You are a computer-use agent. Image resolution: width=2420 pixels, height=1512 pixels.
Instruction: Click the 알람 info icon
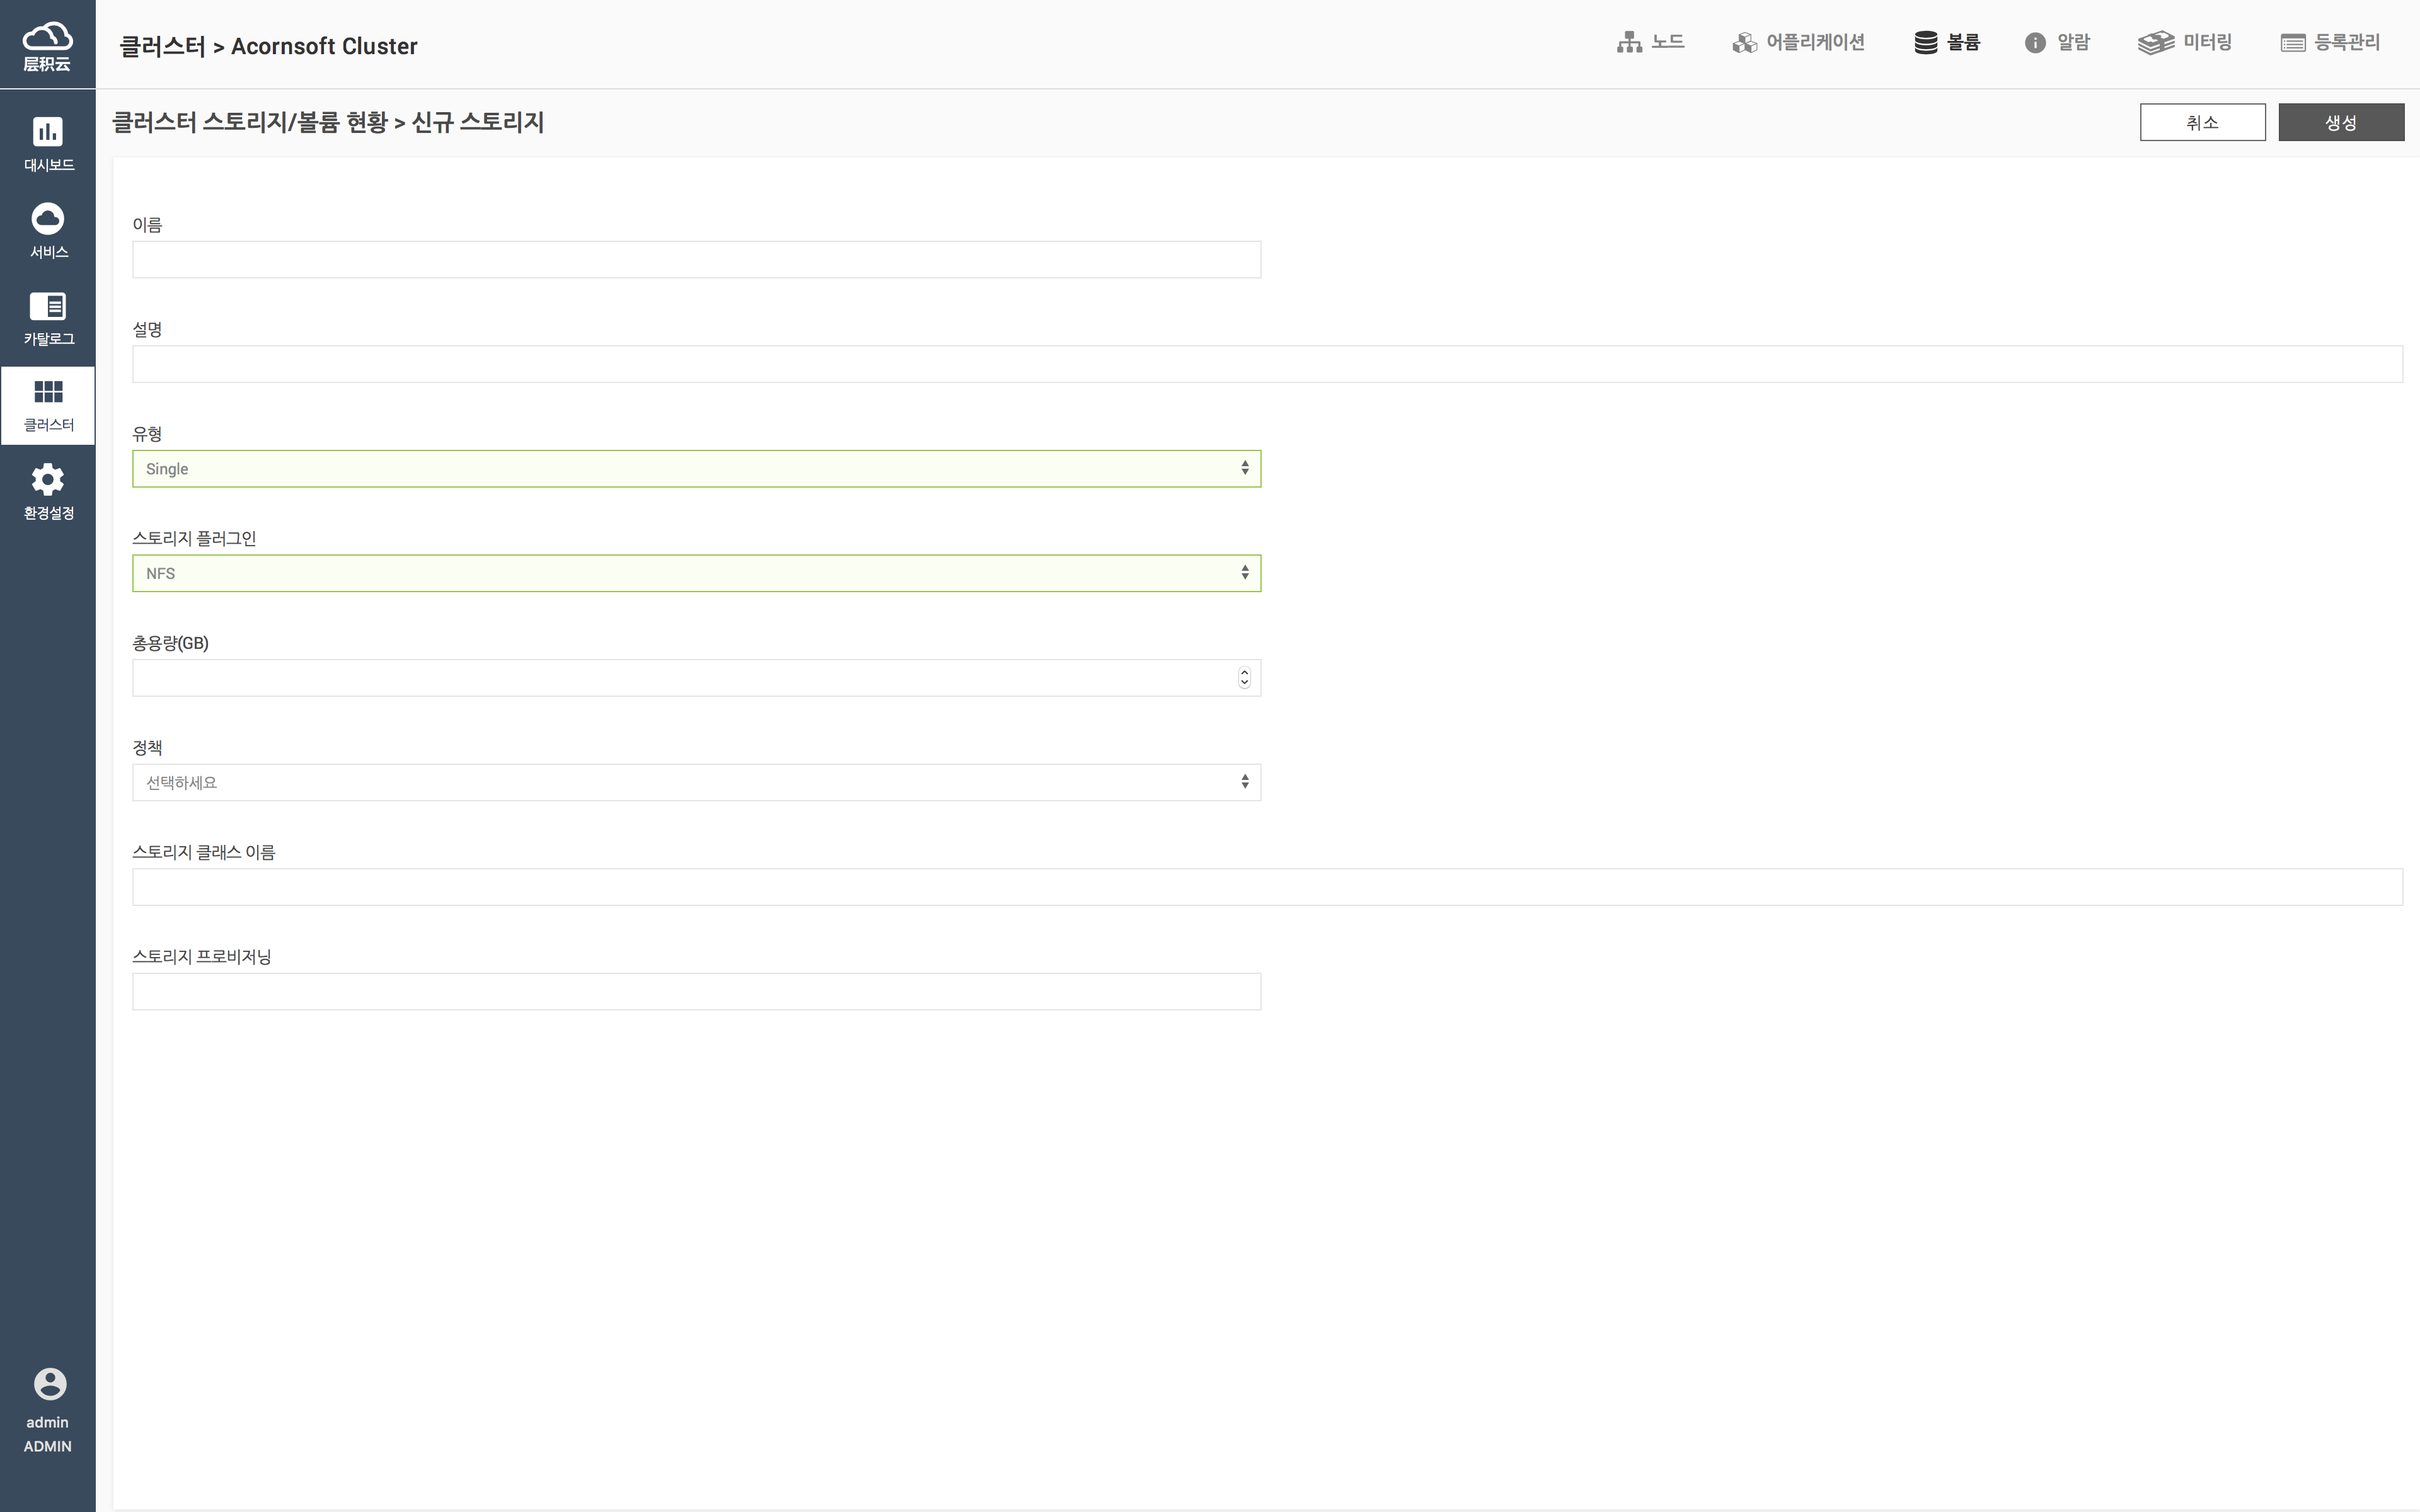(2035, 42)
